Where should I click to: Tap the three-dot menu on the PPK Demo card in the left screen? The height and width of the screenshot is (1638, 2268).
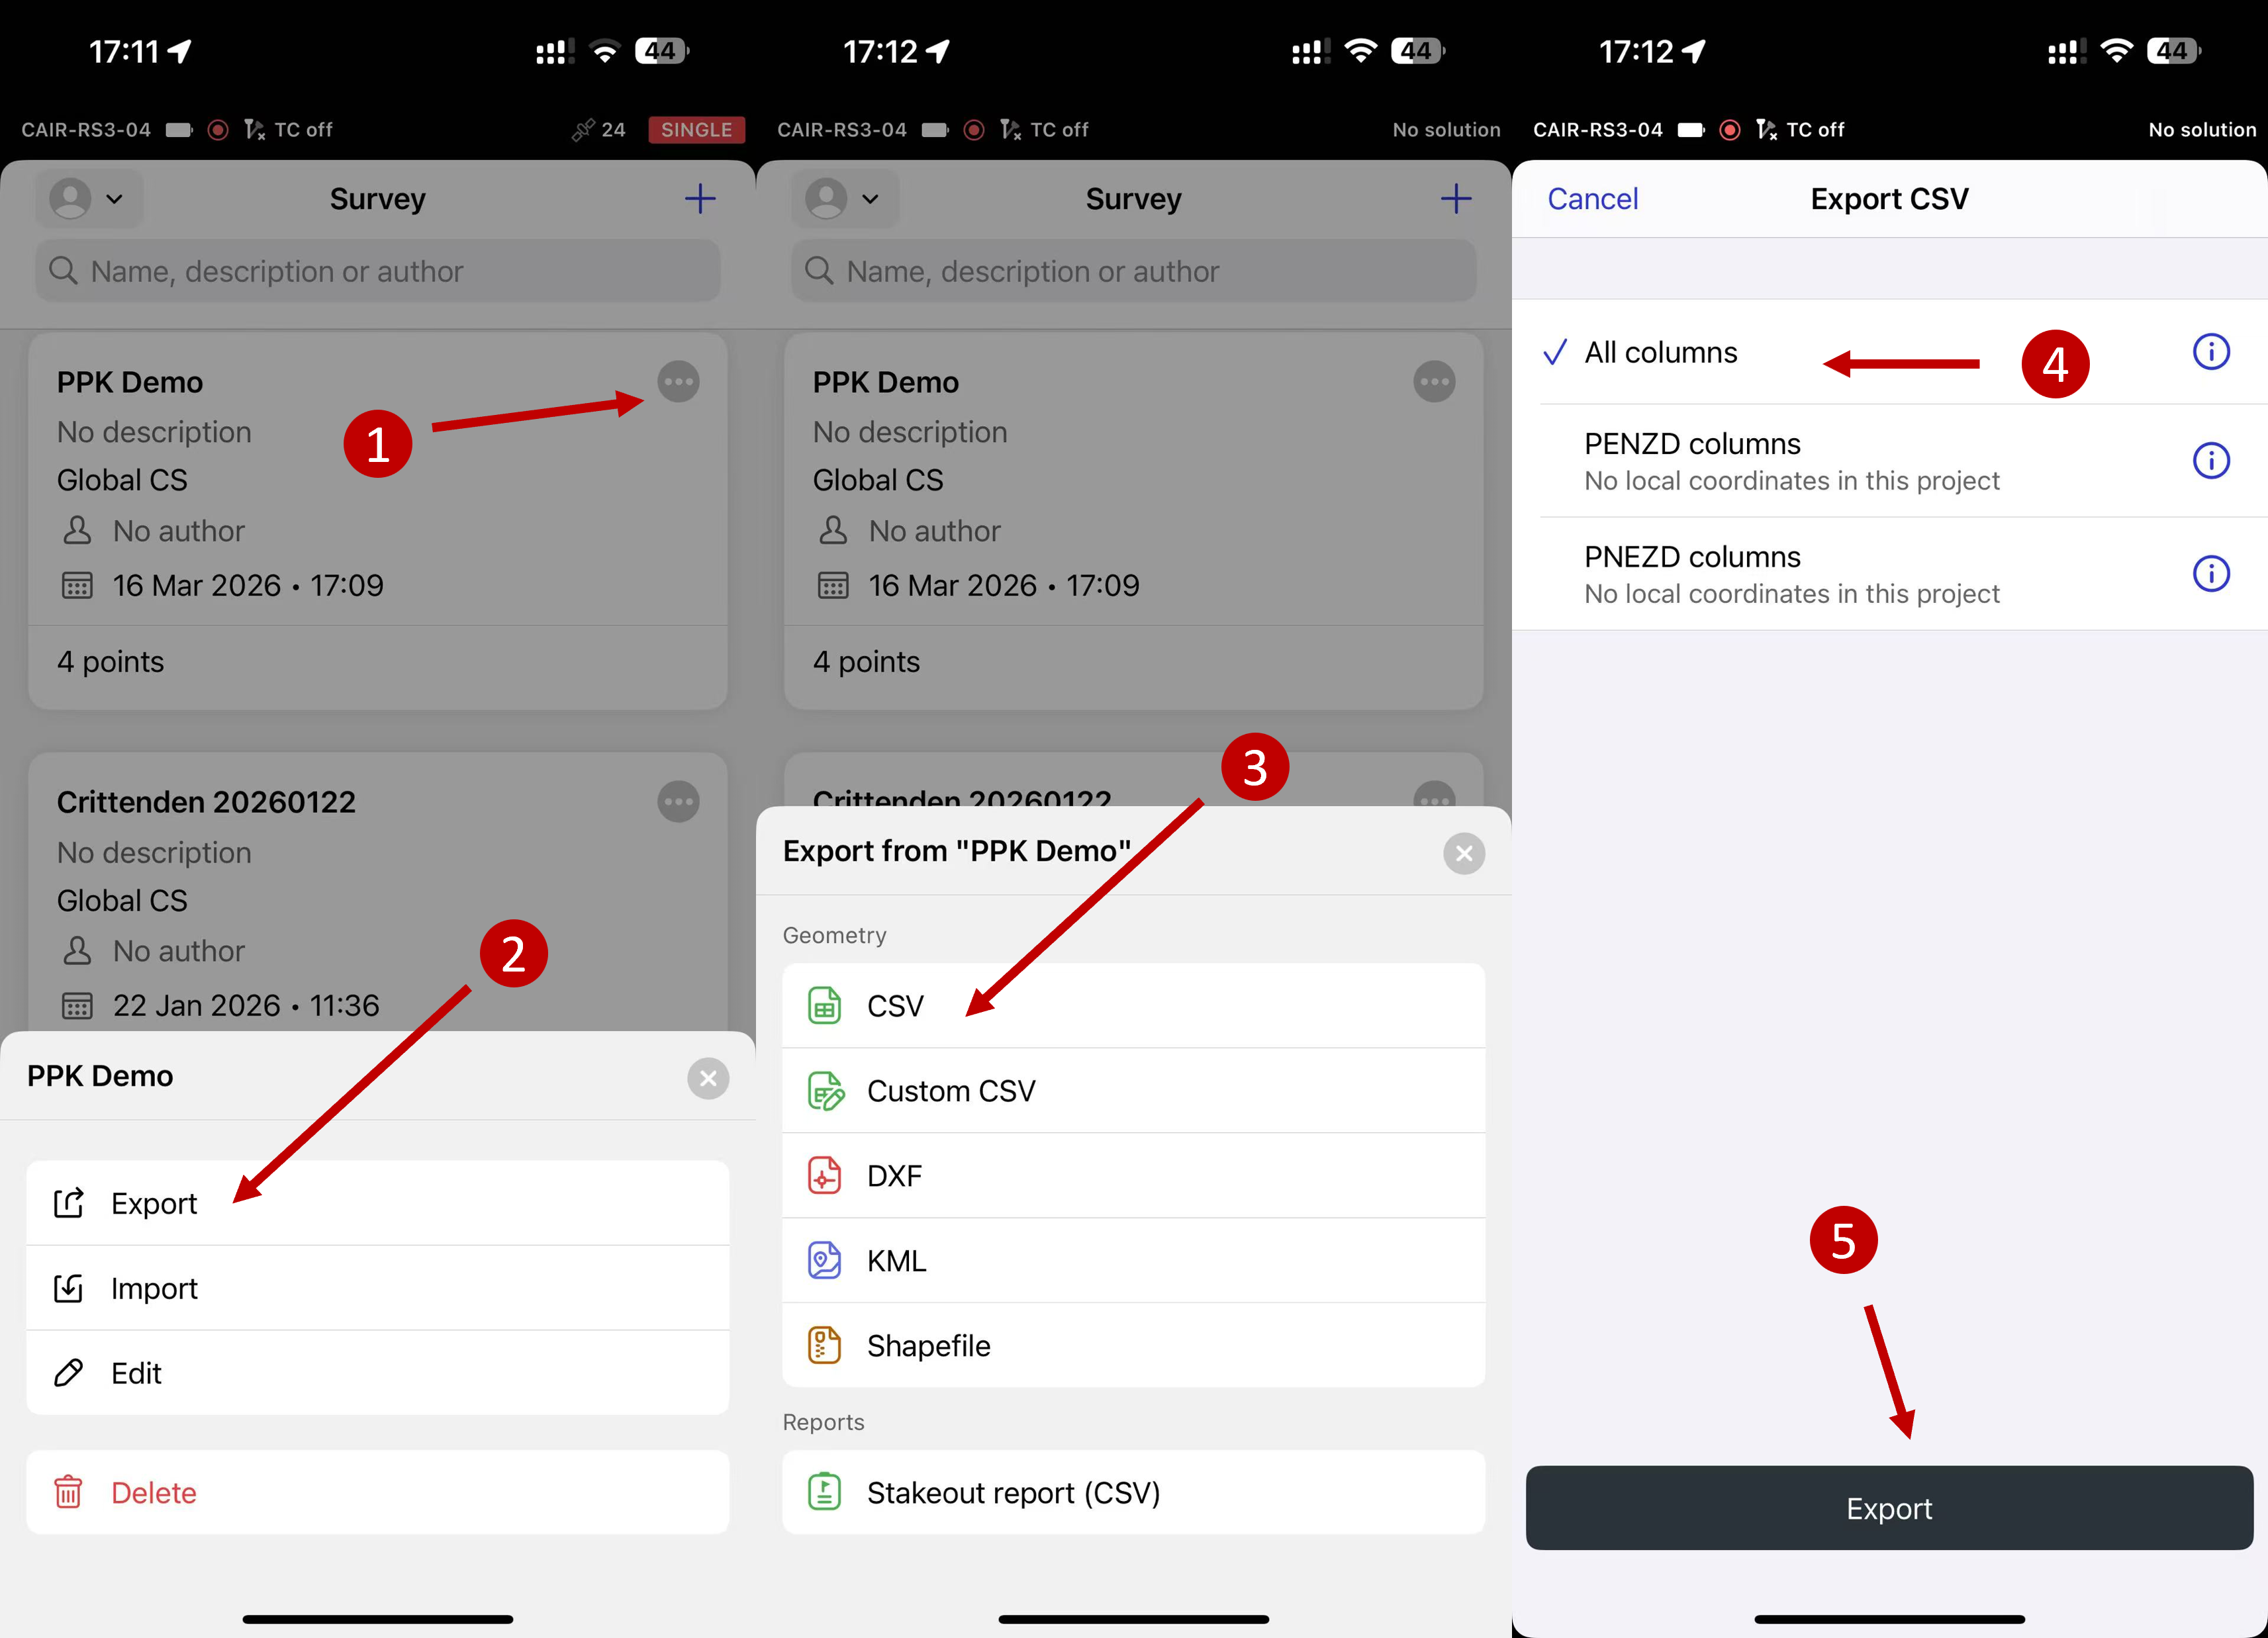pos(678,381)
